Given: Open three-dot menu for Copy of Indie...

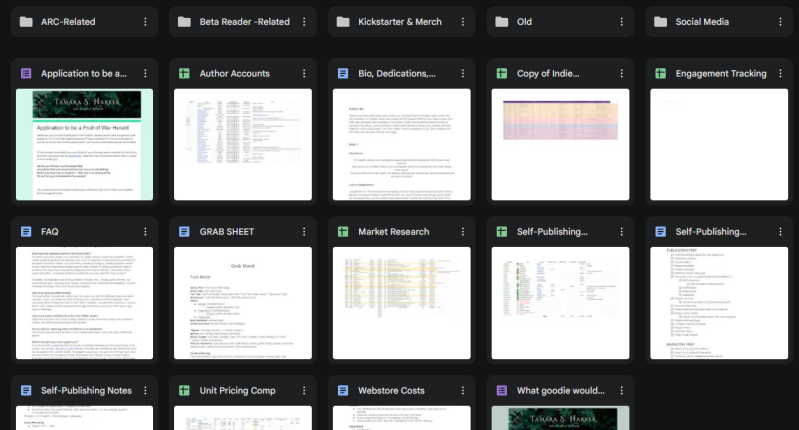Looking at the screenshot, I should tap(622, 73).
